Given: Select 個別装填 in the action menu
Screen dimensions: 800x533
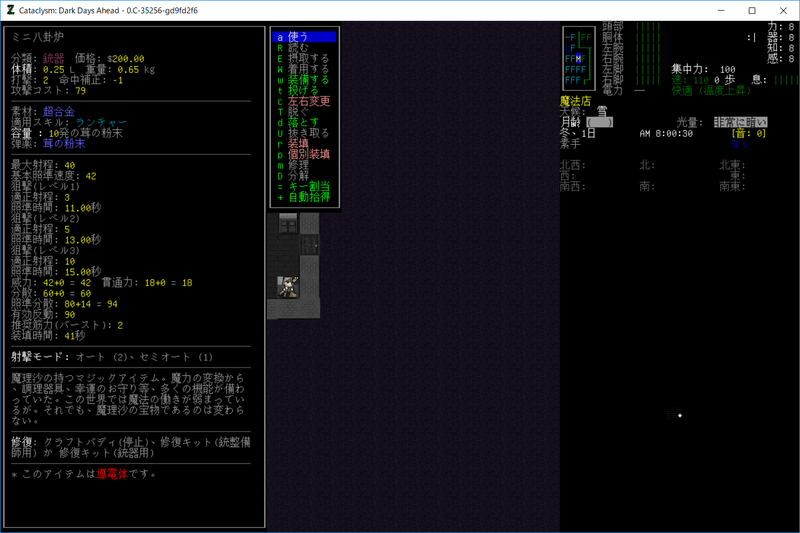Looking at the screenshot, I should point(304,154).
